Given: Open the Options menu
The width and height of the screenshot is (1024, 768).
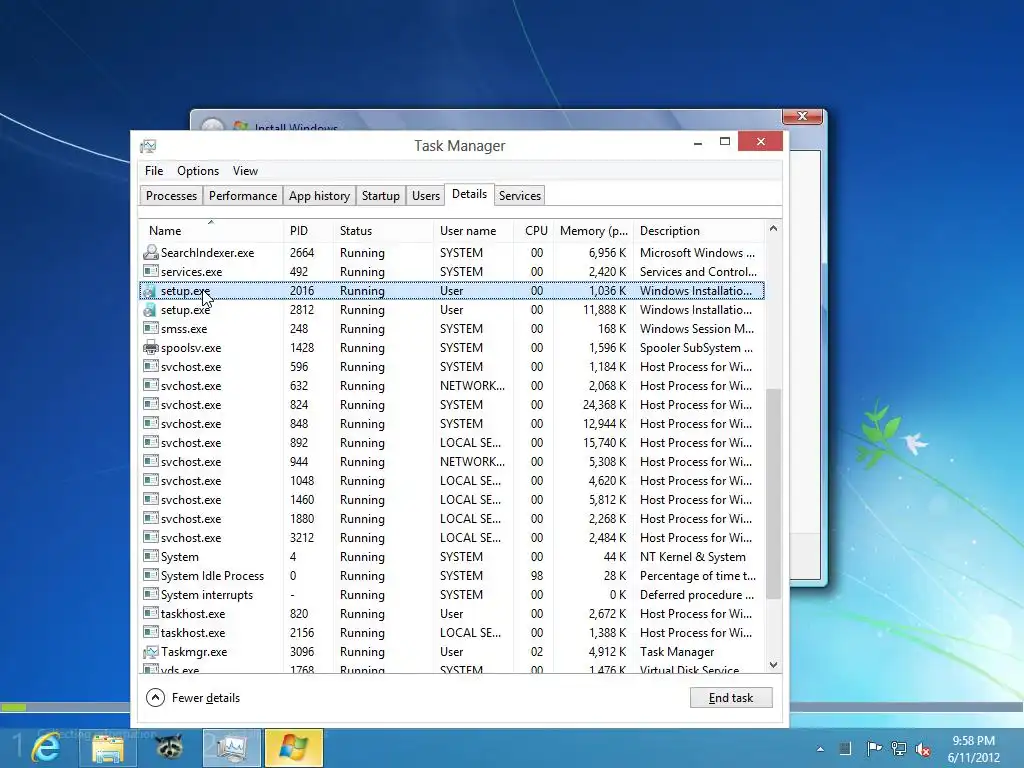Looking at the screenshot, I should 198,170.
